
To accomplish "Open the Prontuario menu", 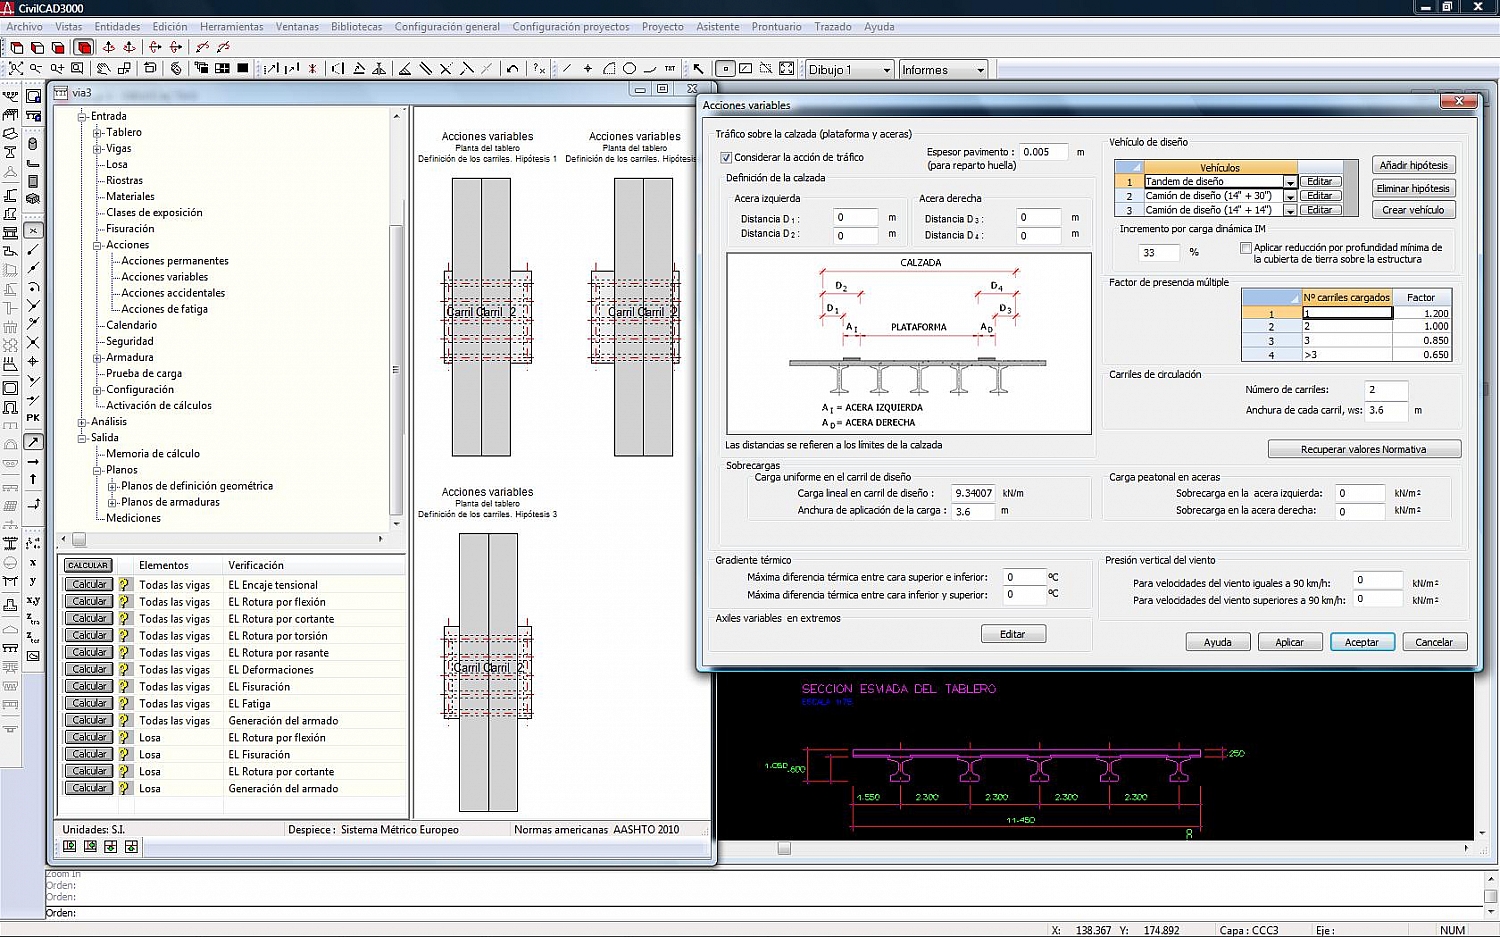I will click(x=776, y=27).
